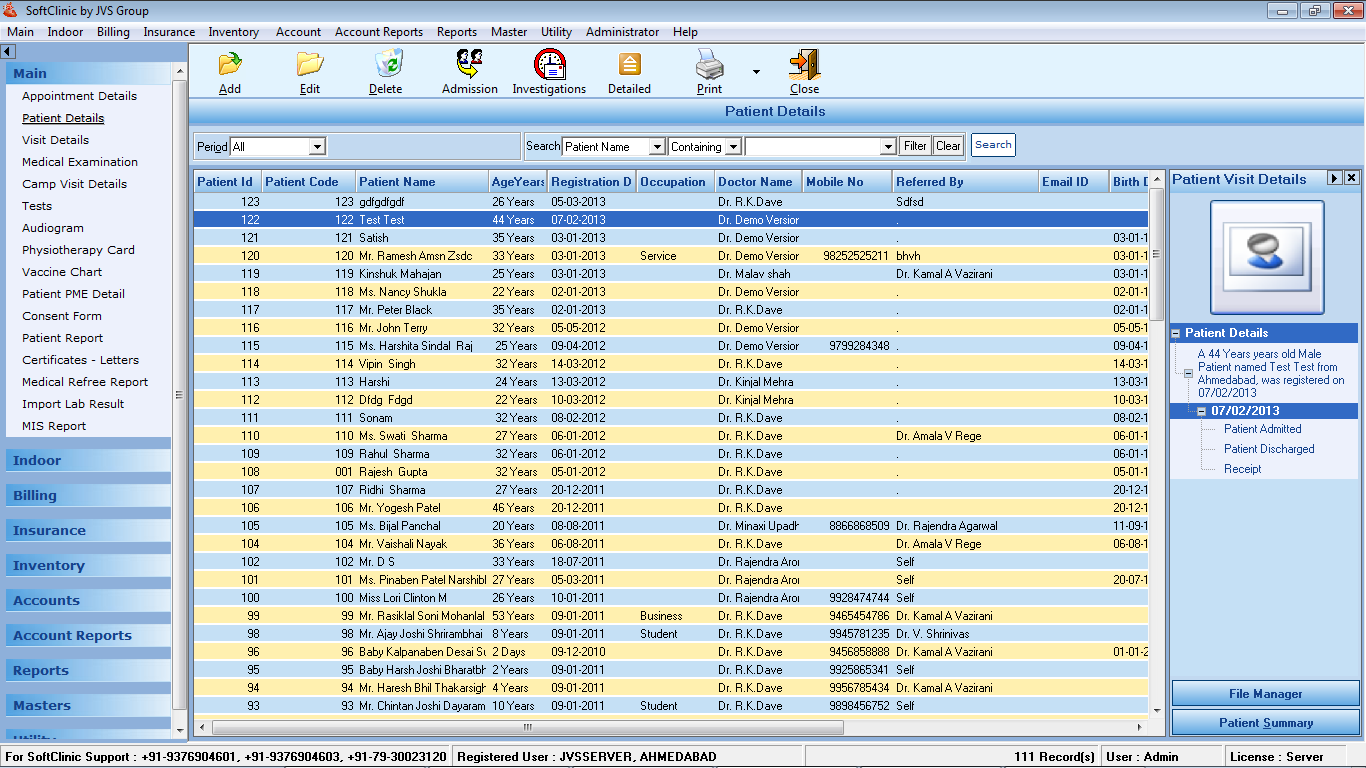This screenshot has width=1366, height=768.
Task: Open the Utility menu
Action: (556, 31)
